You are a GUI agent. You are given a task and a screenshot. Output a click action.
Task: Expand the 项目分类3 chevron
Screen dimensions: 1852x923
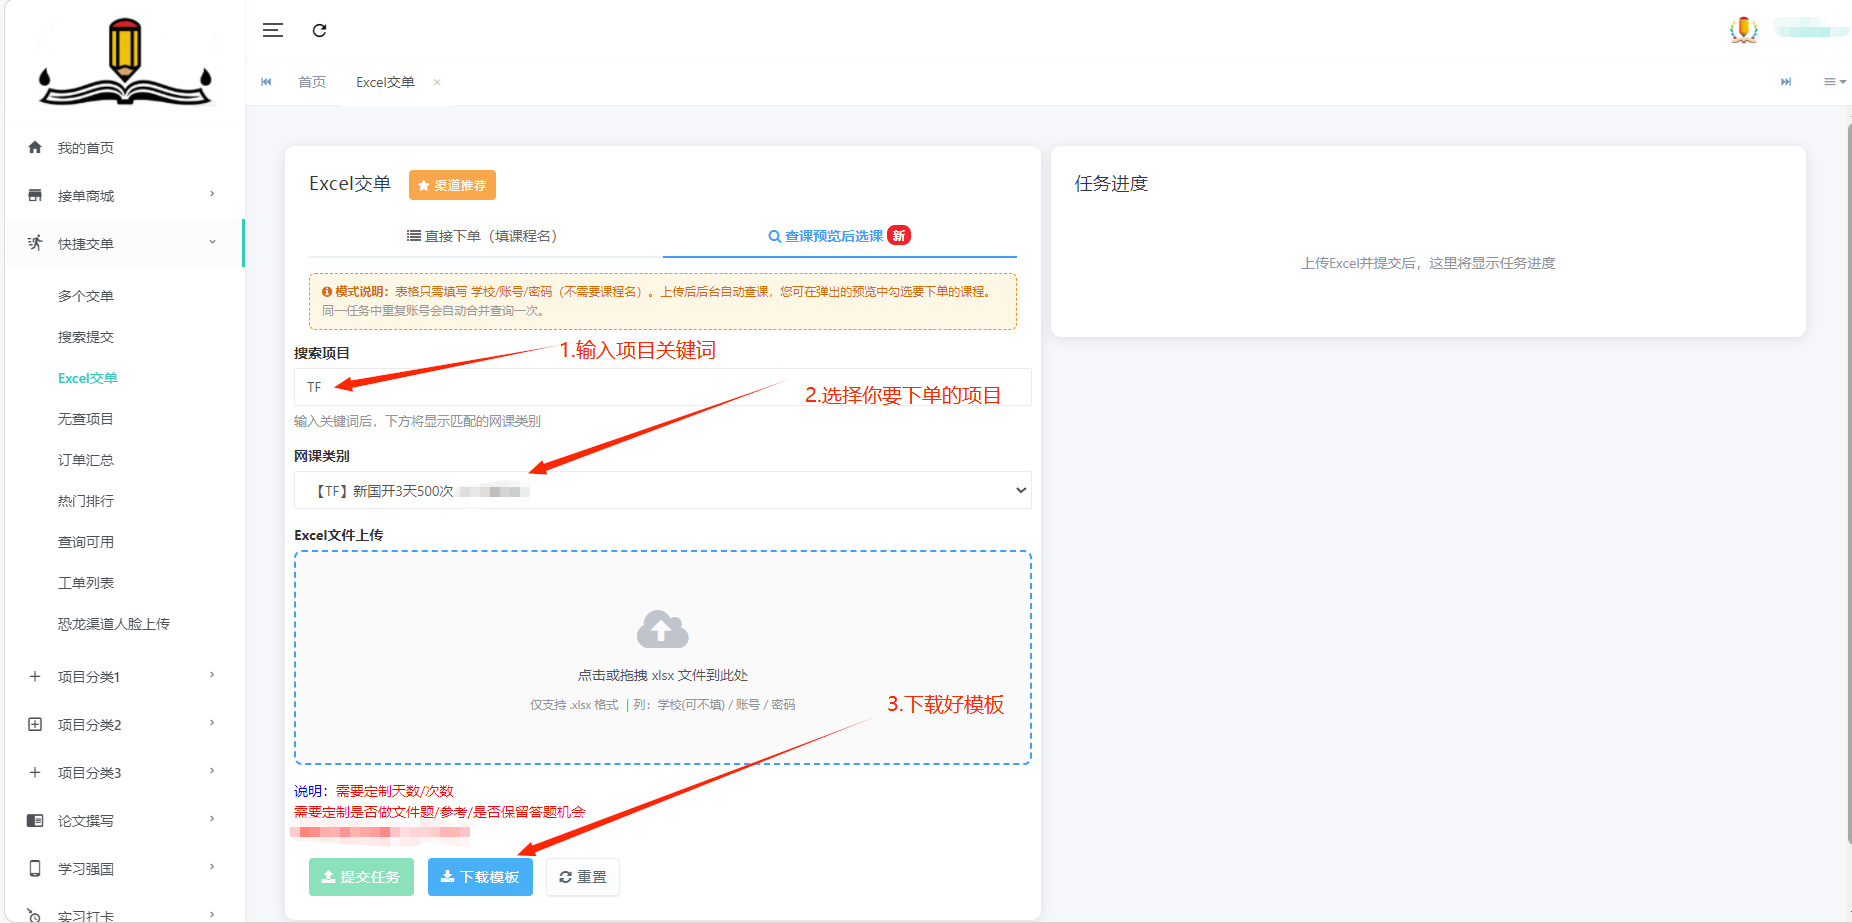212,771
